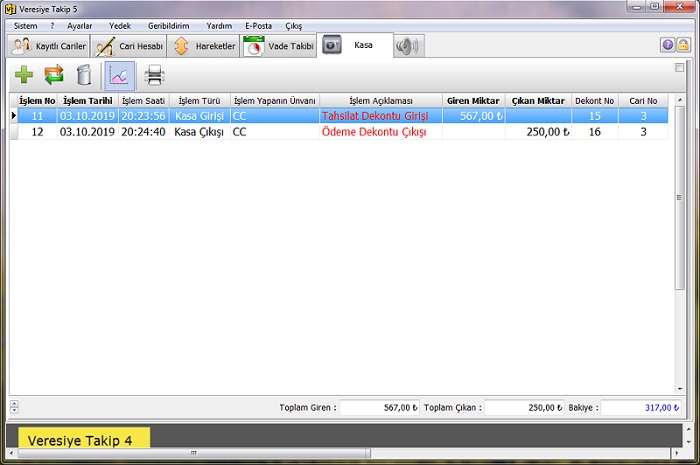Open Kayıtlı Cariler tab
Image resolution: width=700 pixels, height=465 pixels.
48,46
